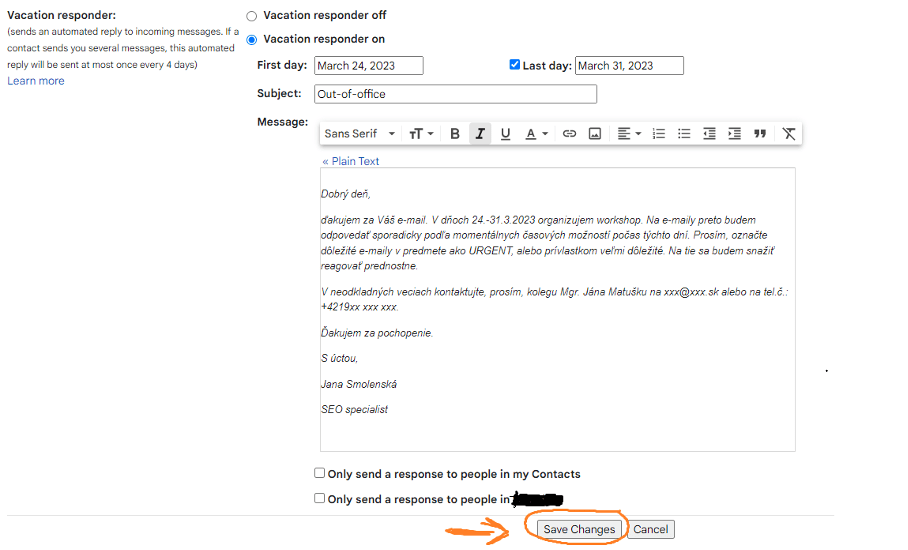The width and height of the screenshot is (908, 550).
Task: Open the Sans Serif font dropdown
Action: 359,134
